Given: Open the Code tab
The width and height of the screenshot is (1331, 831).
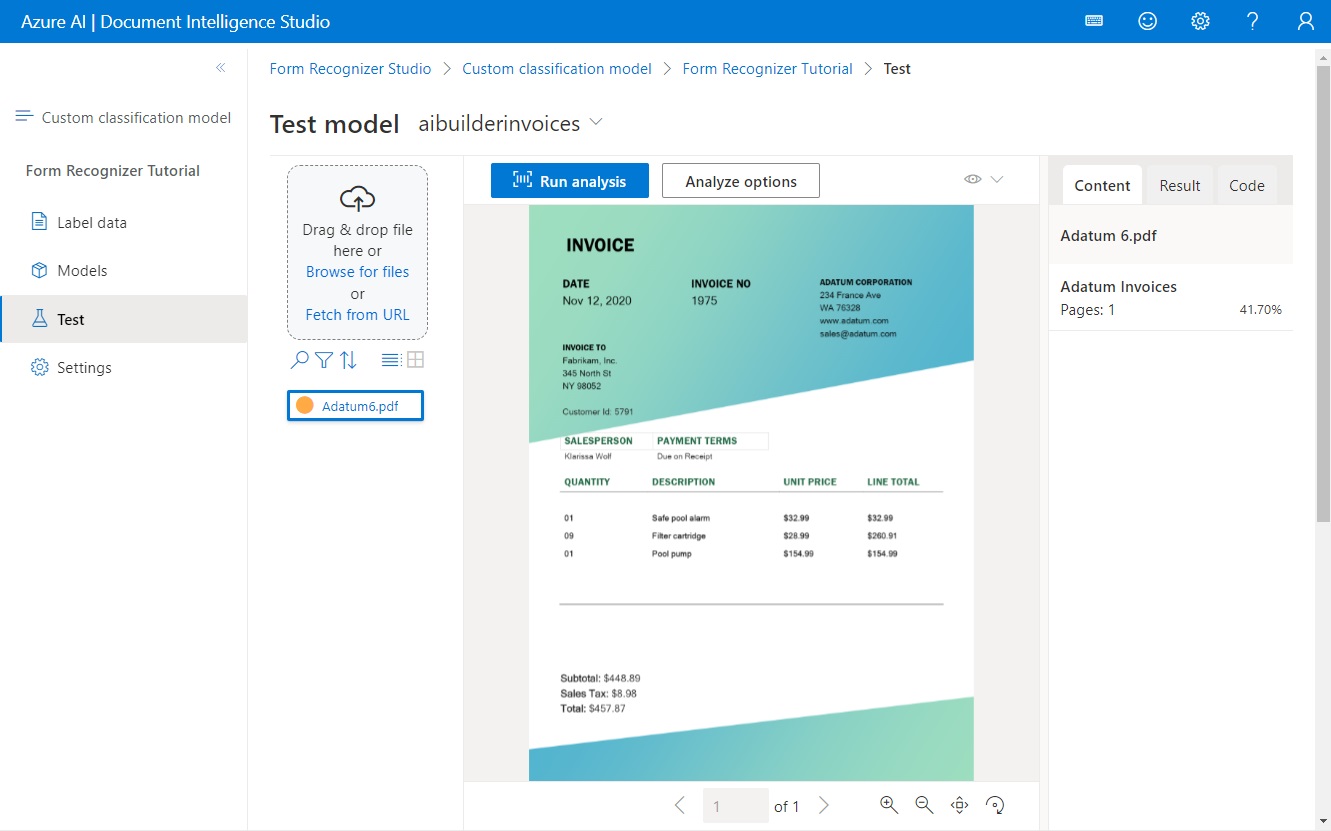Looking at the screenshot, I should pos(1246,185).
